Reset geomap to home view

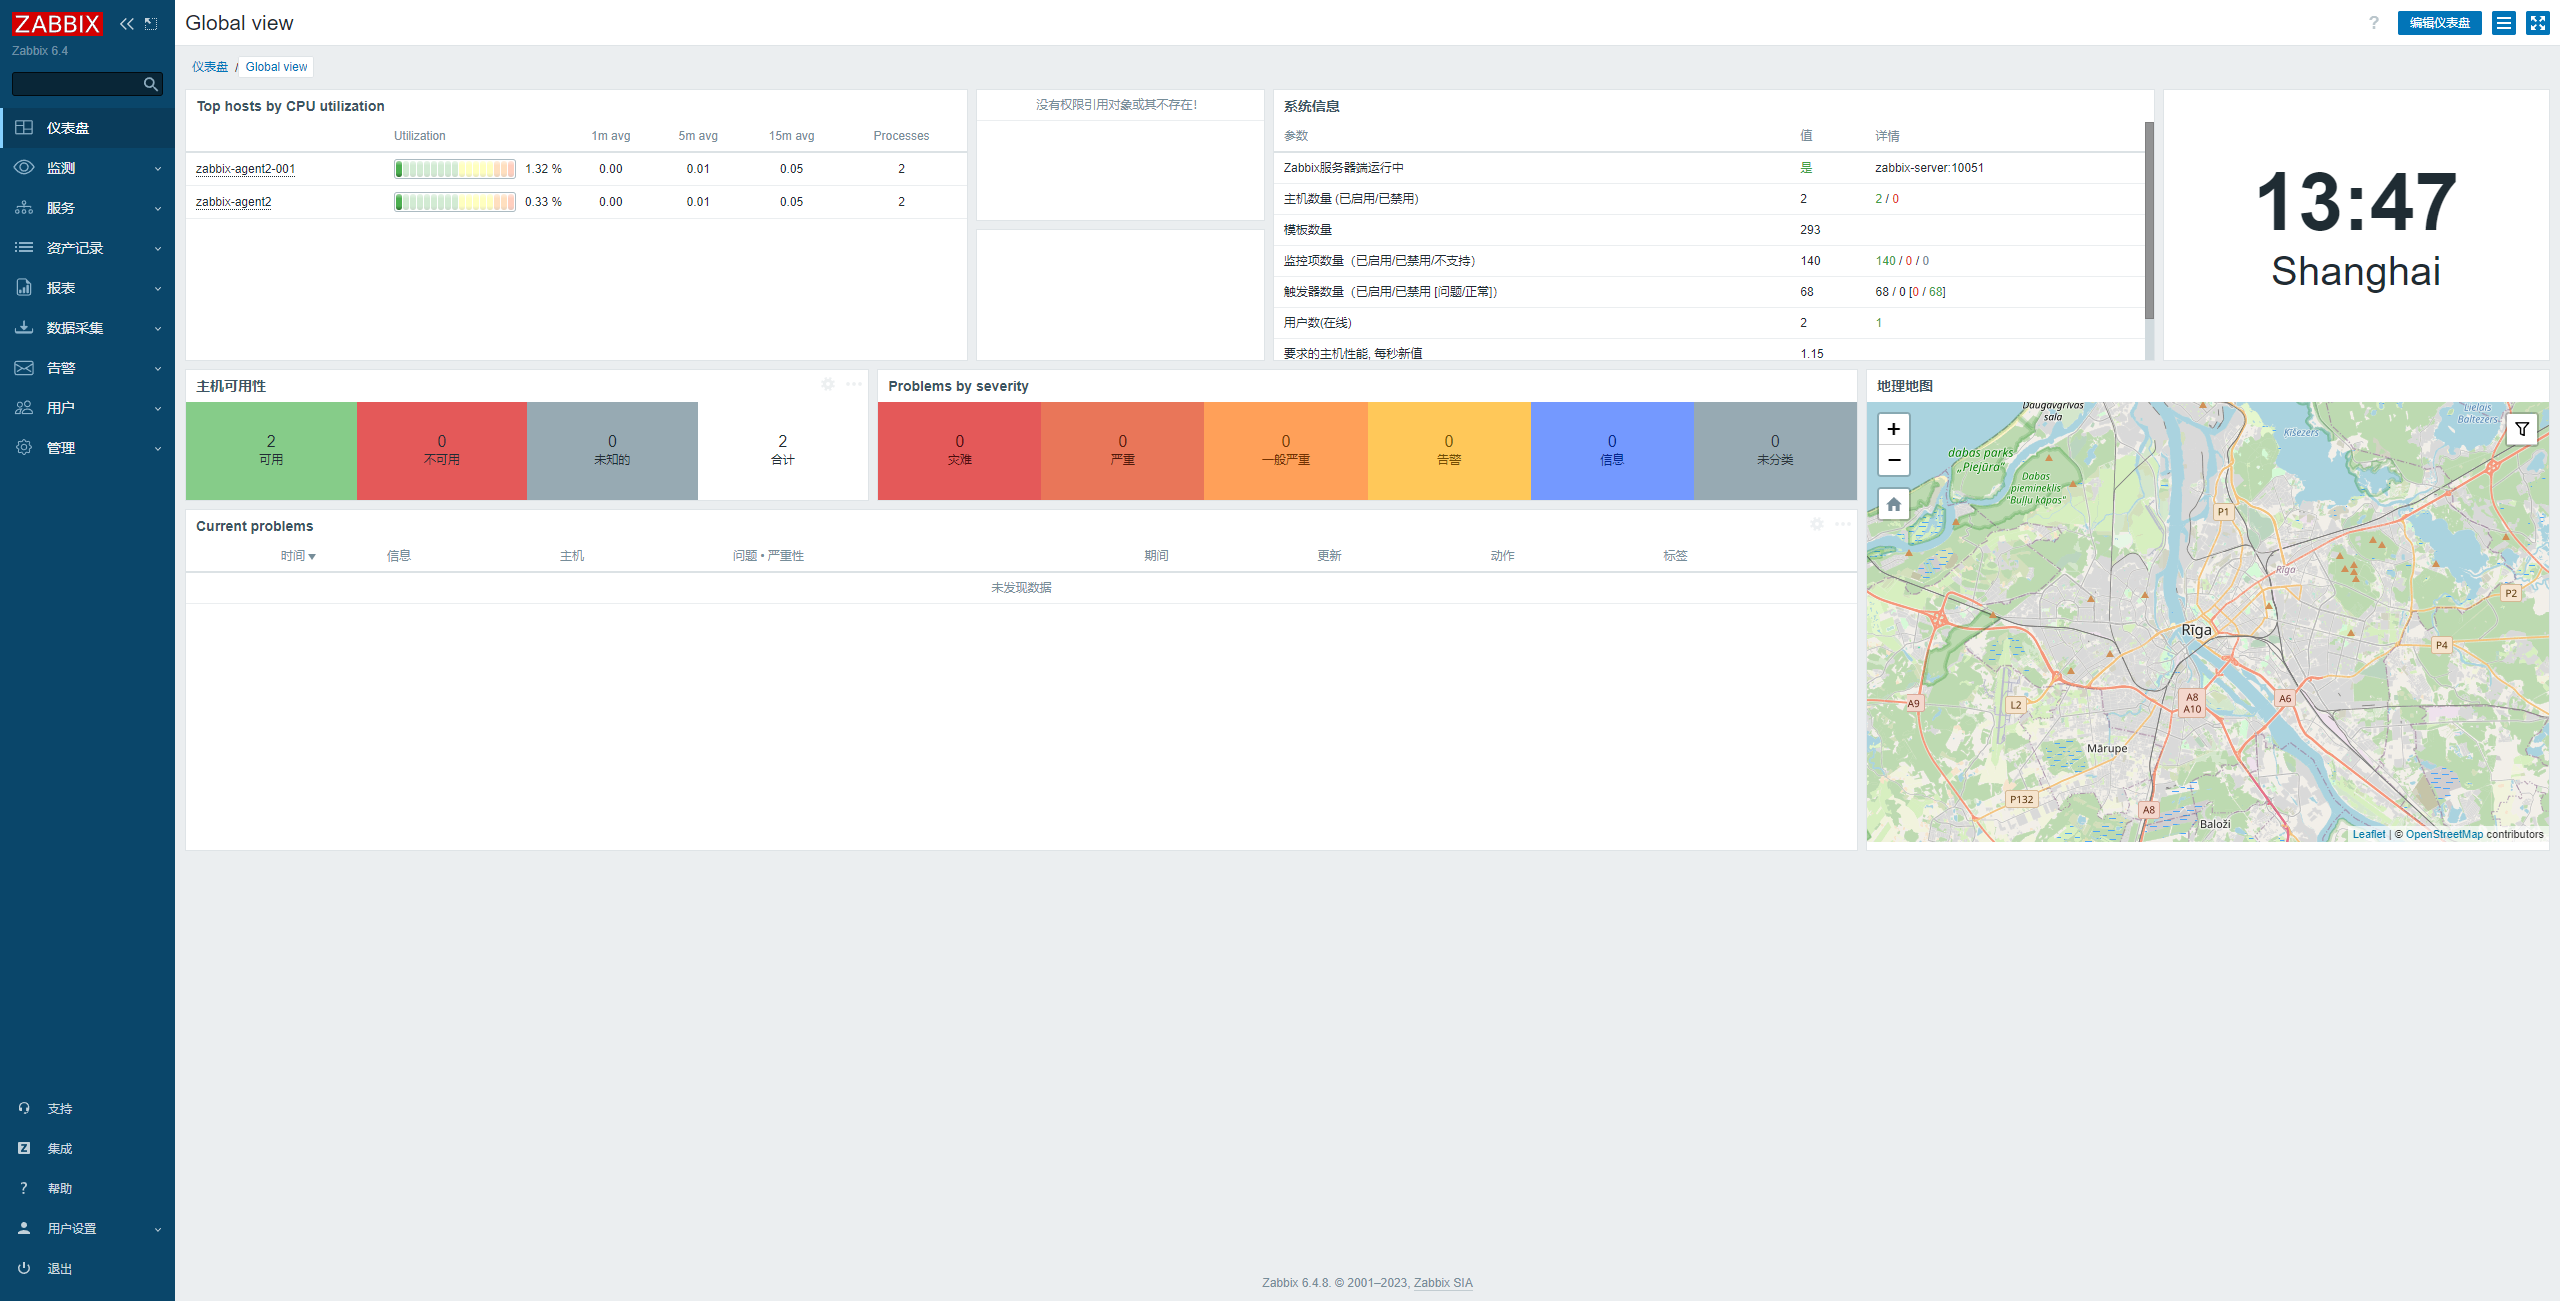click(1893, 504)
